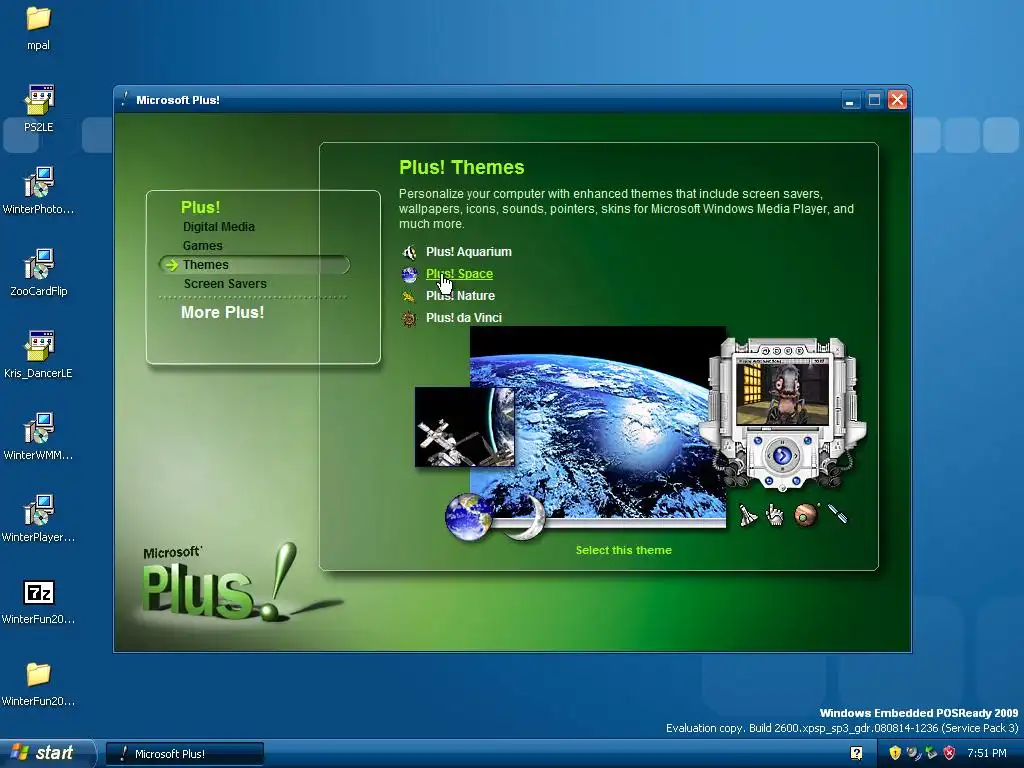Click Select this theme
The width and height of the screenshot is (1024, 768).
pos(624,550)
